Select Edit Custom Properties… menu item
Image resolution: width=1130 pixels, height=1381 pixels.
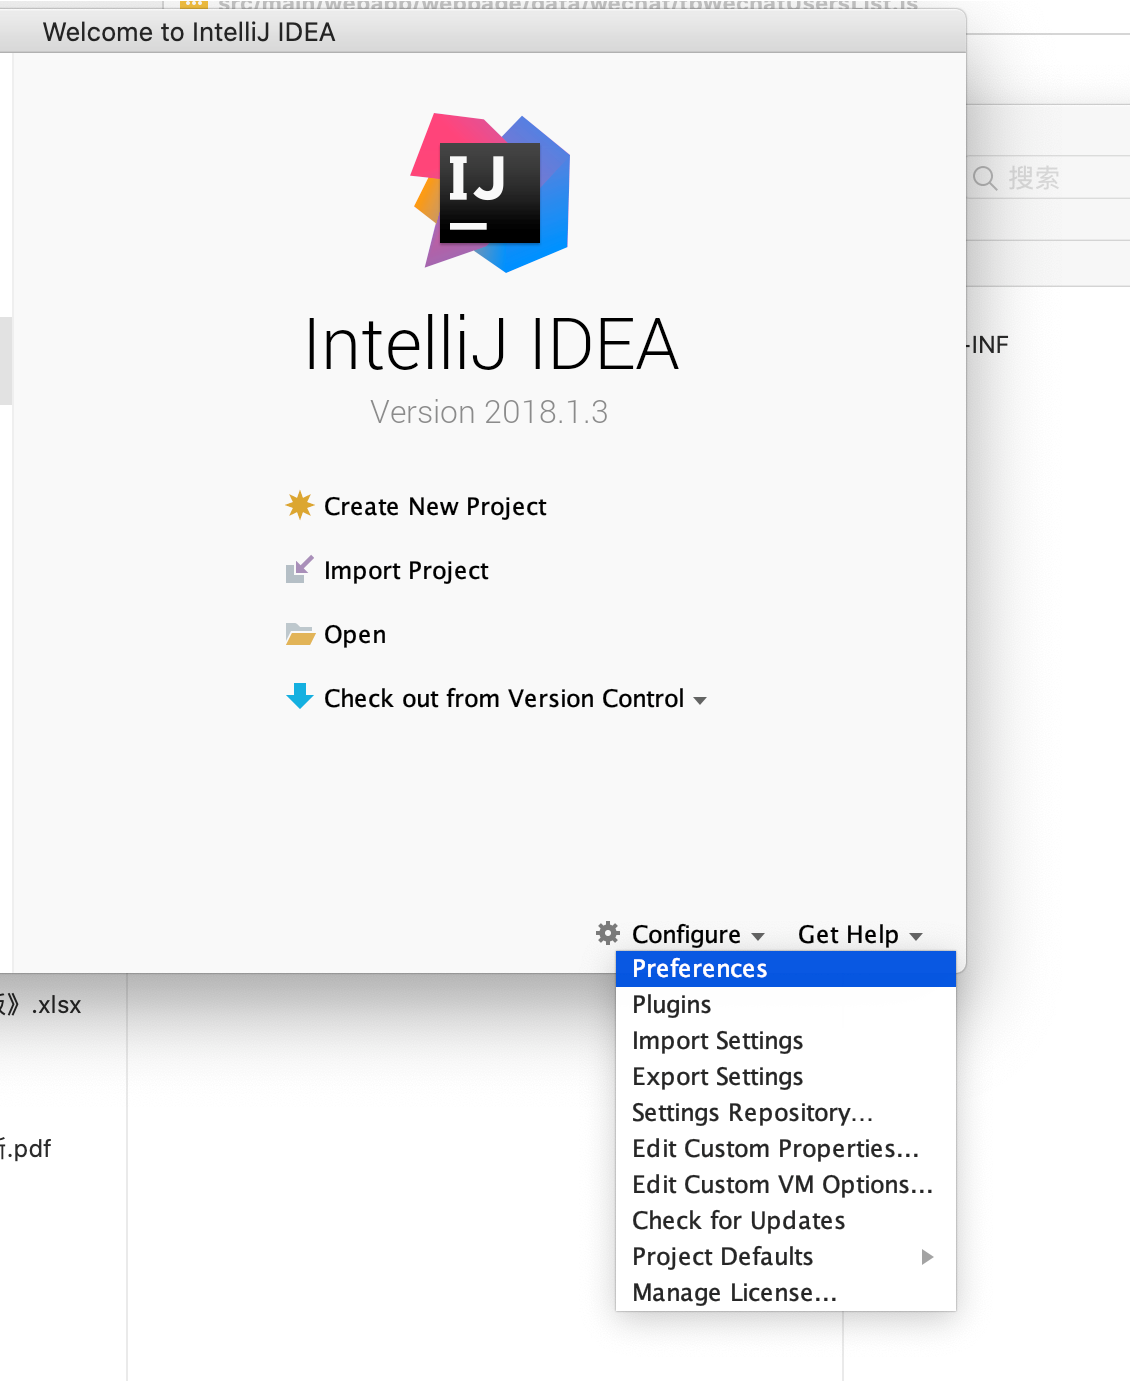click(x=786, y=1149)
